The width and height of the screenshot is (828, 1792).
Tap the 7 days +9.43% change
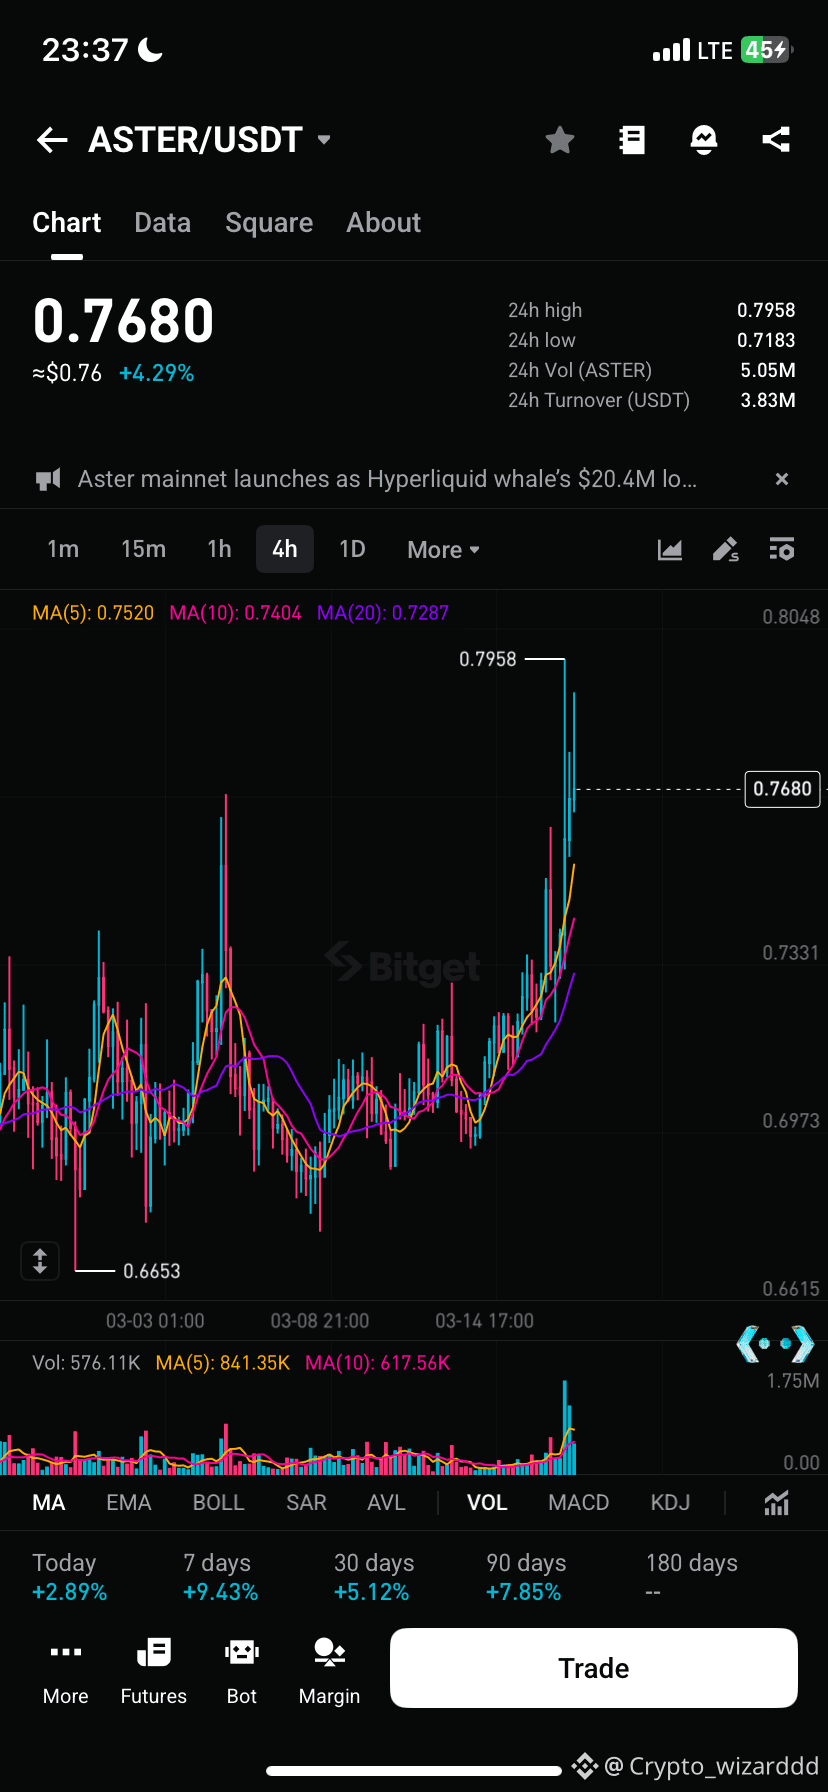220,1577
